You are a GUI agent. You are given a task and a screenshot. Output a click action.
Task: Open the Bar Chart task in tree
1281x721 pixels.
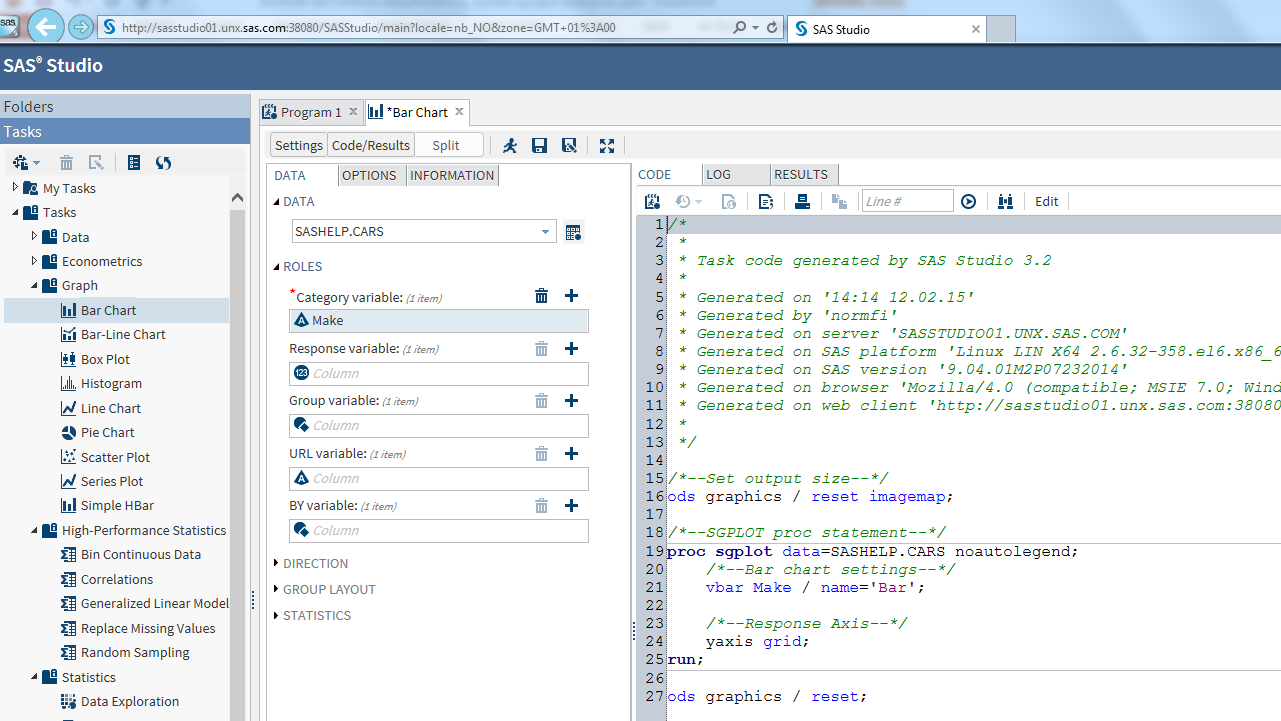(x=109, y=310)
